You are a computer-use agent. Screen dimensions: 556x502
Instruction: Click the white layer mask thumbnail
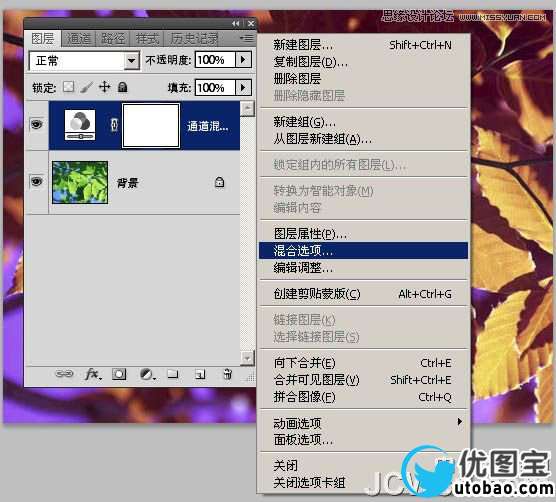[x=151, y=126]
